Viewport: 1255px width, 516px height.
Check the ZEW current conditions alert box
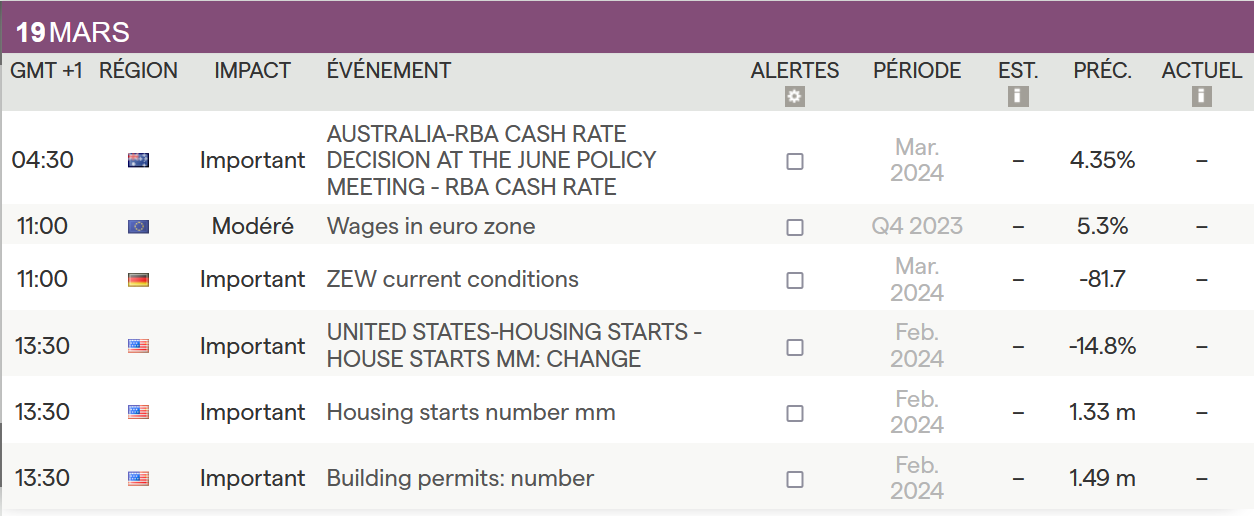pos(795,280)
